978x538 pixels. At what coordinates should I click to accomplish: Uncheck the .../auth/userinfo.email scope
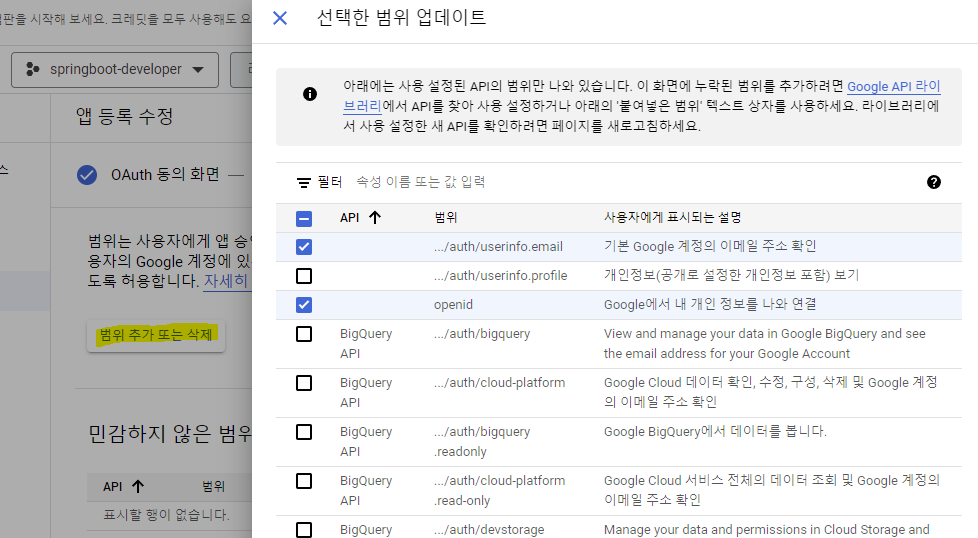coord(304,247)
